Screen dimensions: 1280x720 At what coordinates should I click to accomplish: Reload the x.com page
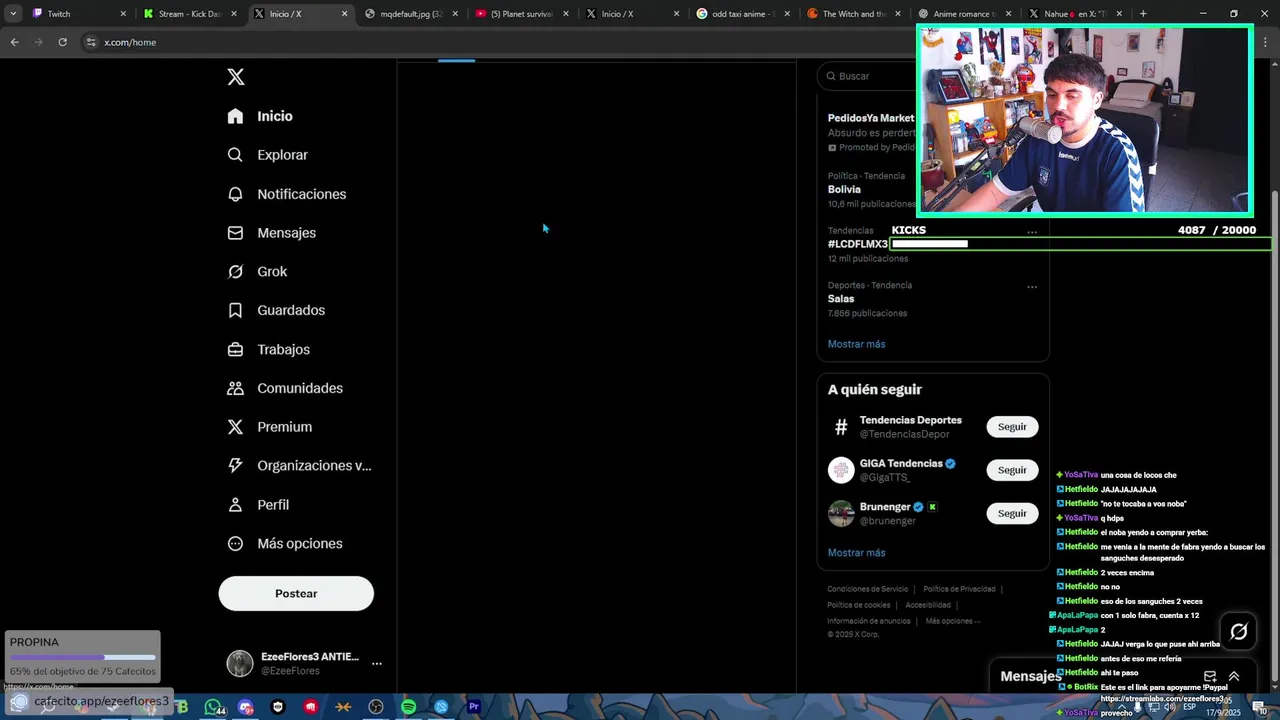62,42
